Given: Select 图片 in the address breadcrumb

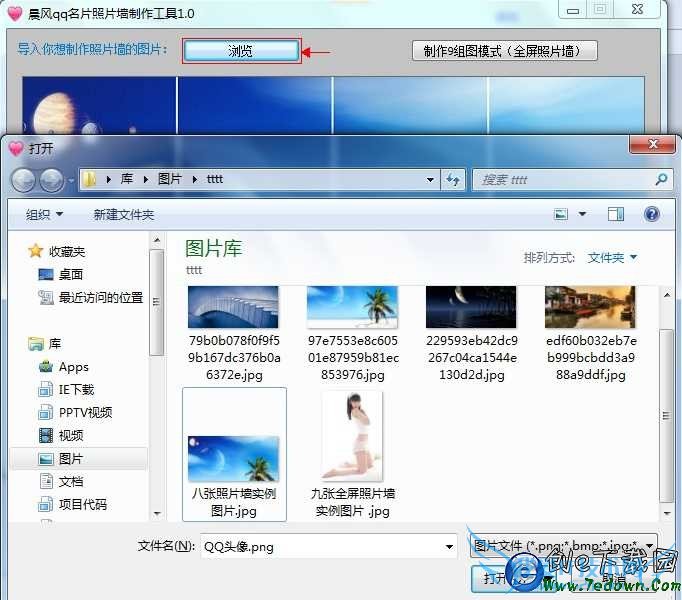Looking at the screenshot, I should (169, 179).
